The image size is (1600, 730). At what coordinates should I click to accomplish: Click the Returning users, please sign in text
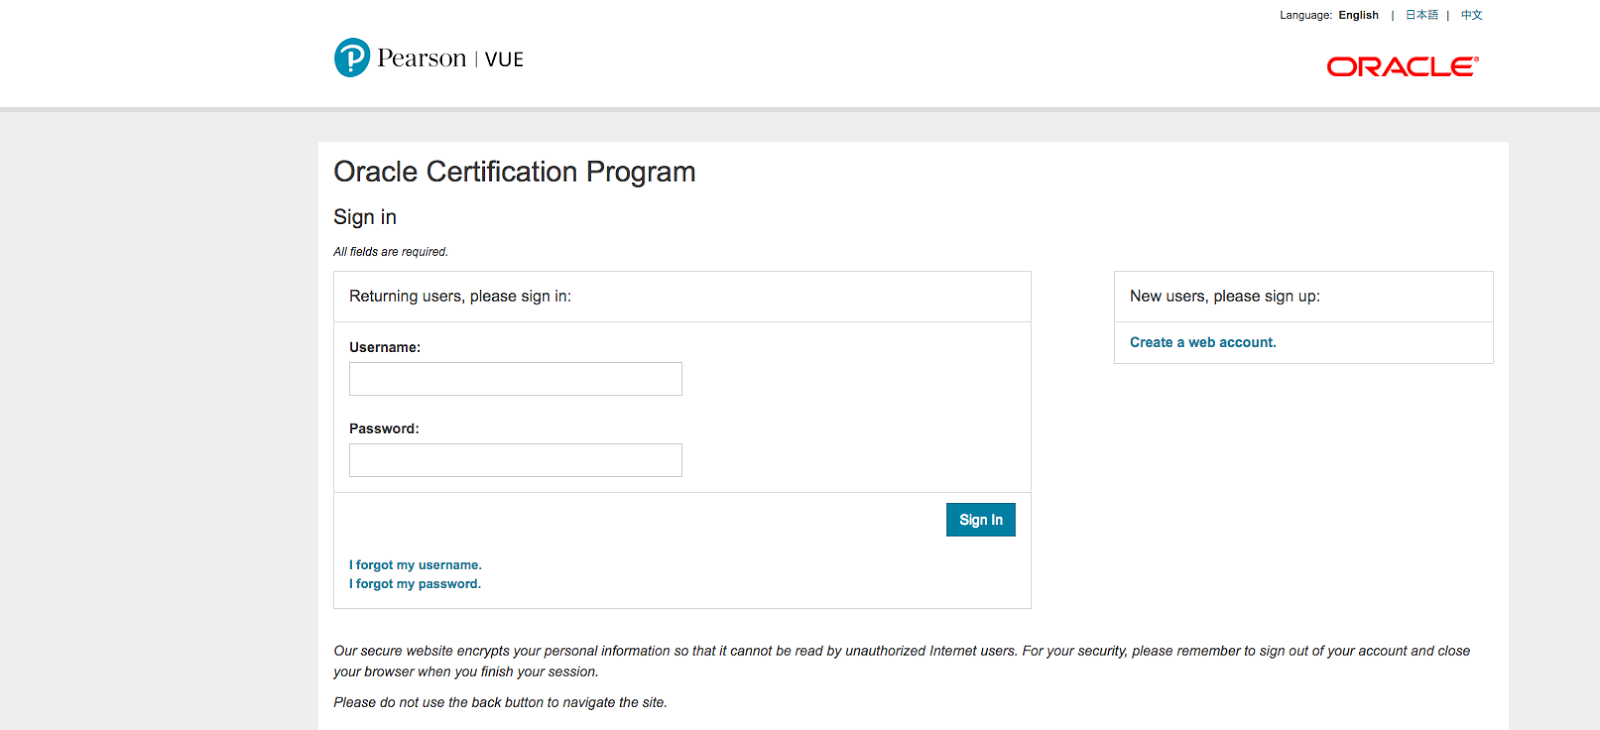pyautogui.click(x=460, y=296)
